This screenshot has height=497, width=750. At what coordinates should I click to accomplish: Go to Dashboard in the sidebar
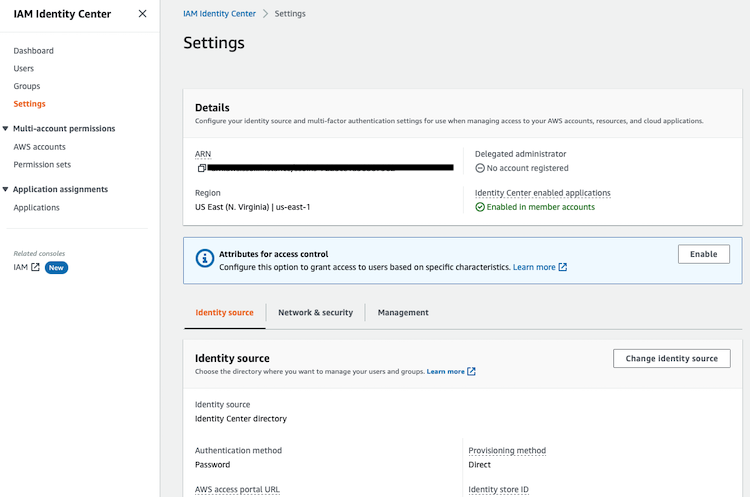click(33, 51)
